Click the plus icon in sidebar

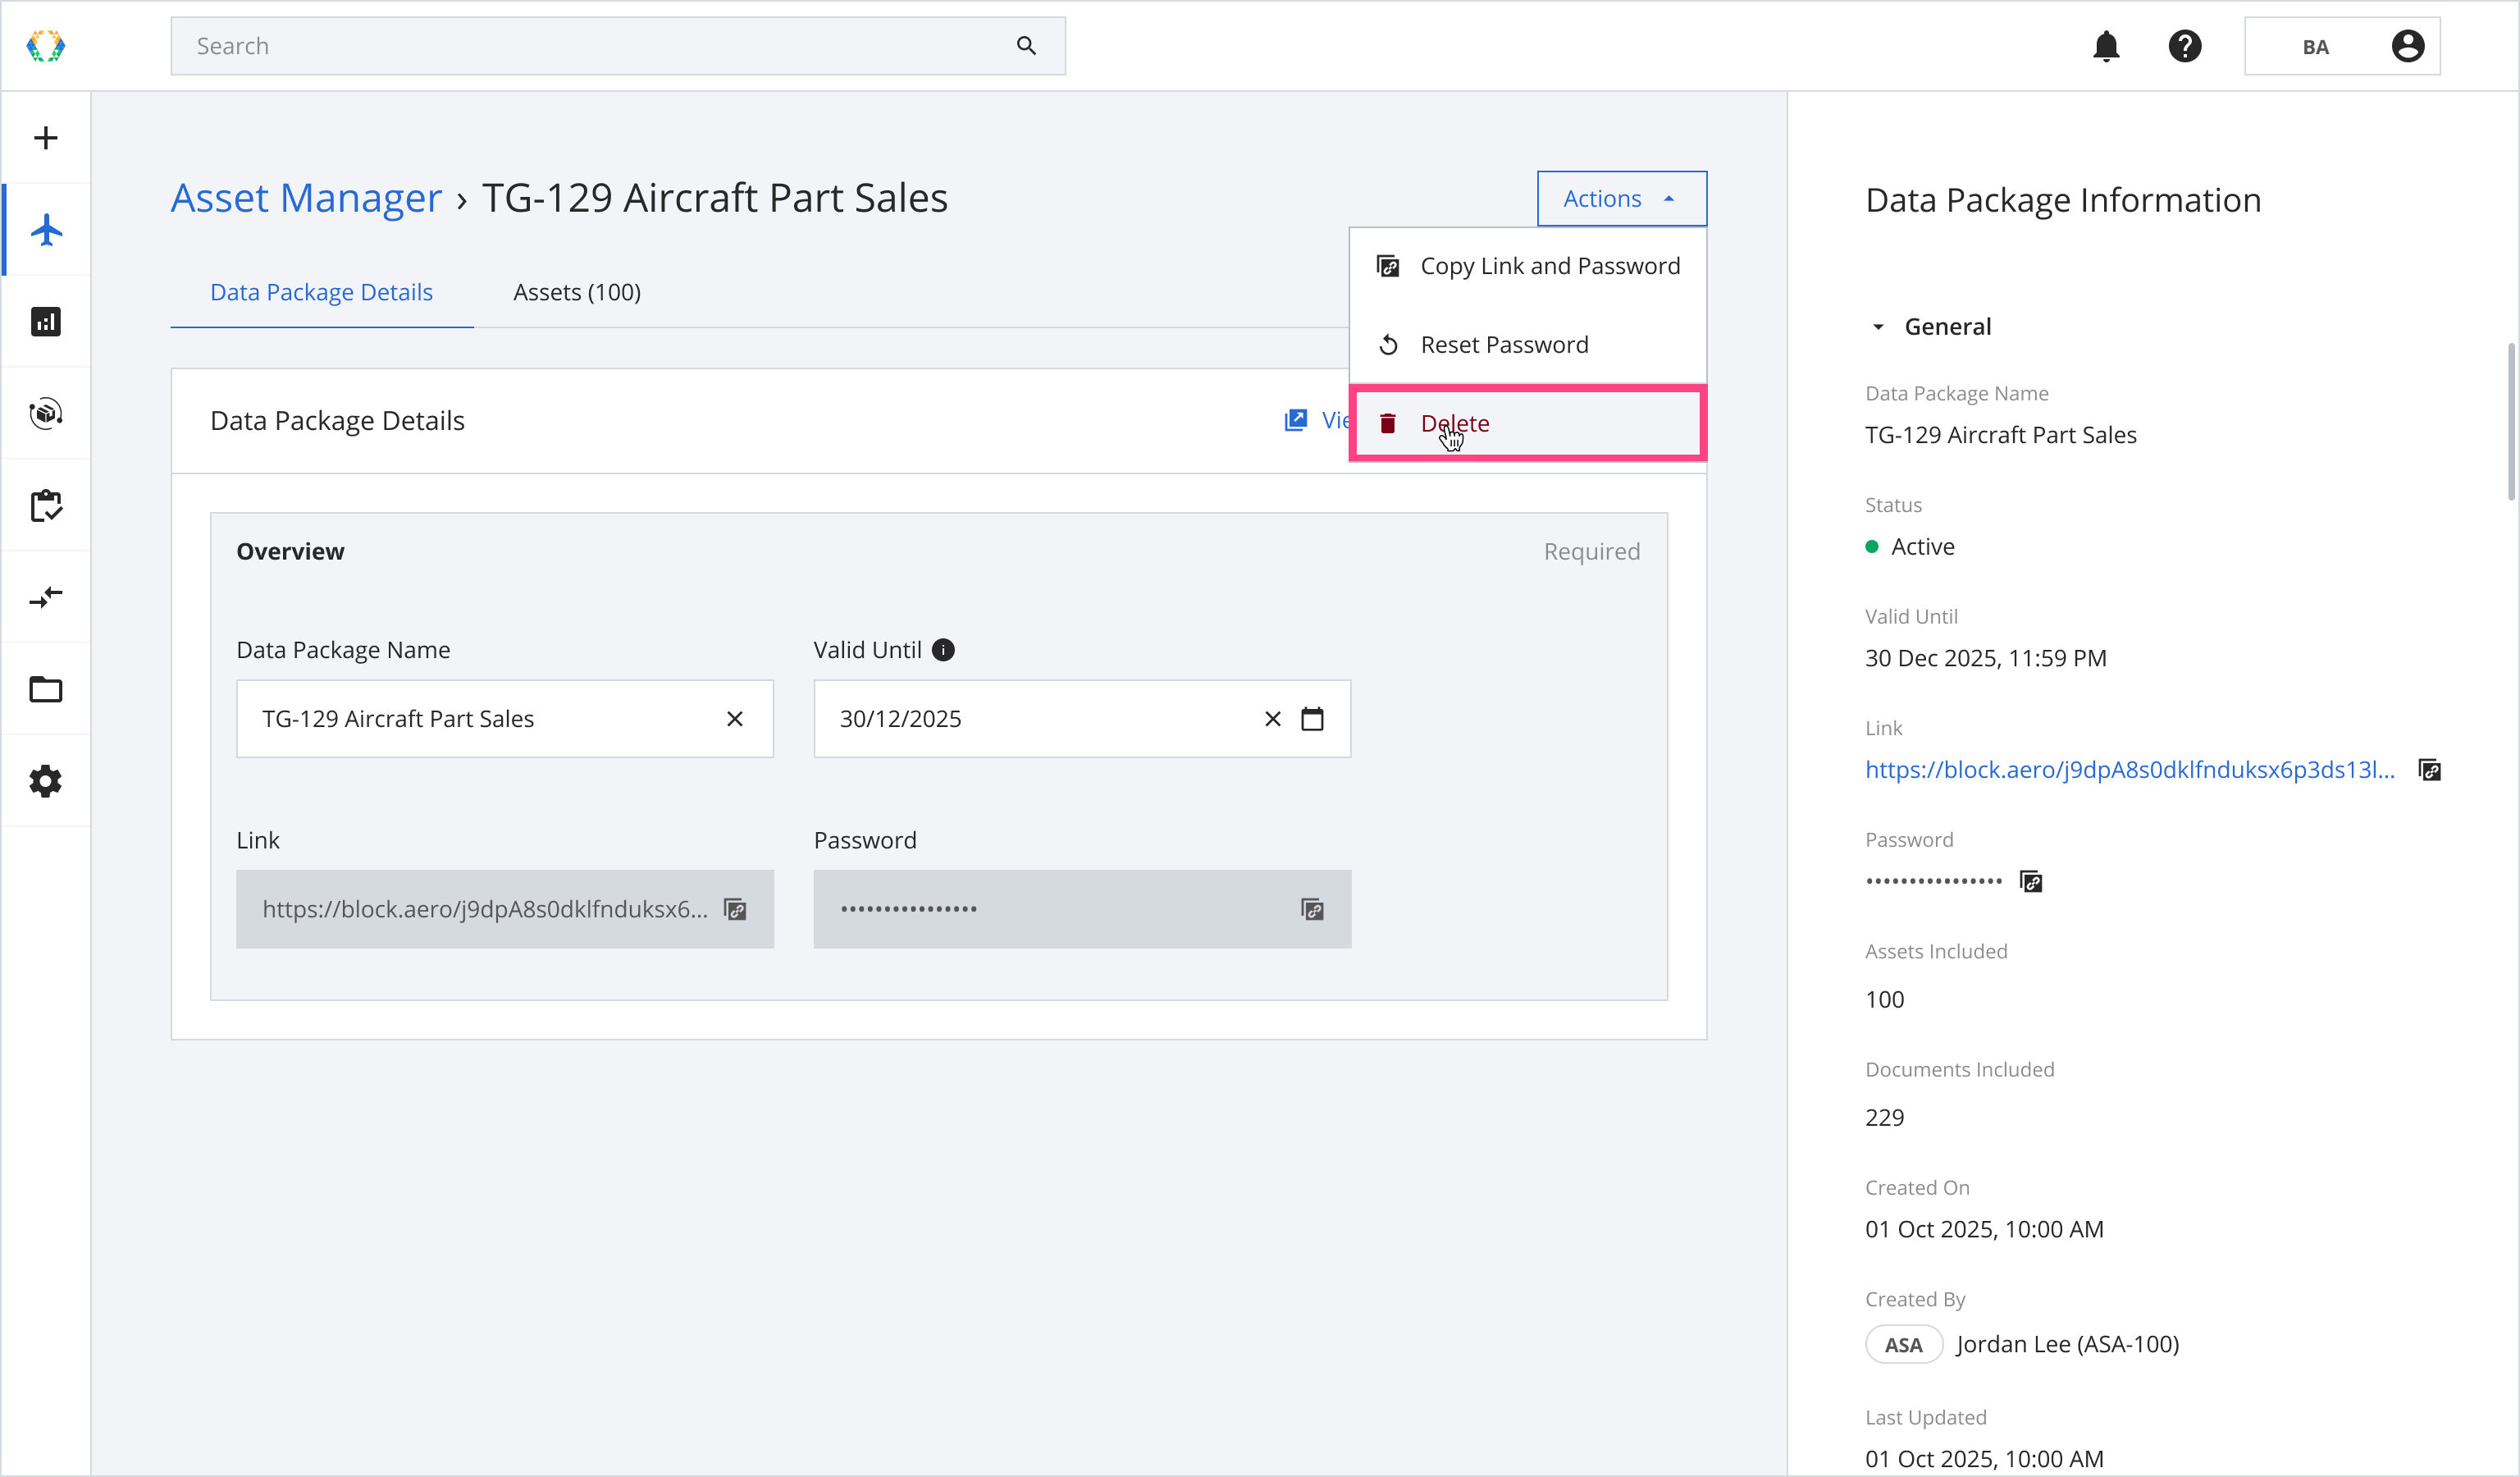pos(46,138)
